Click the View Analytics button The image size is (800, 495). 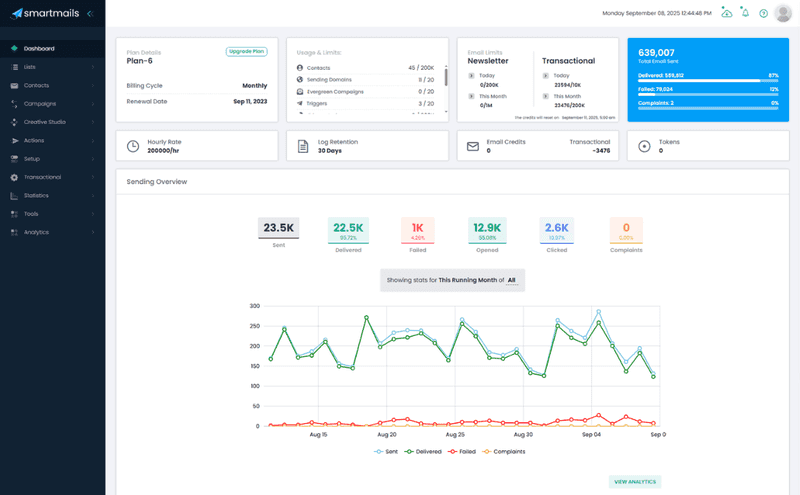635,482
